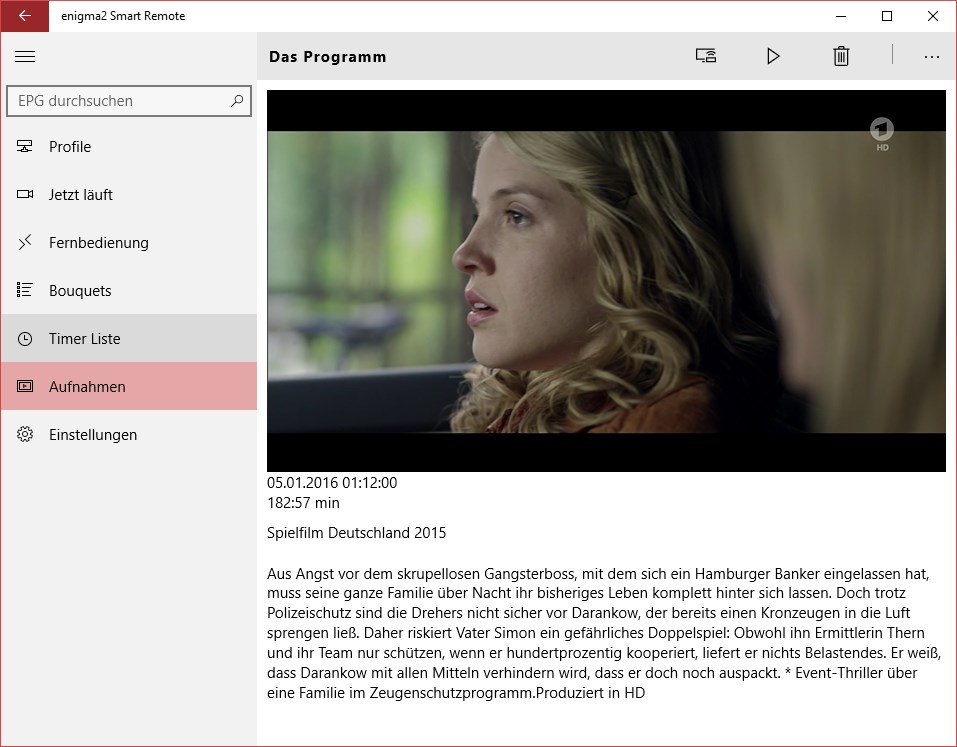This screenshot has height=747, width=957.
Task: Select the Jetzt läuft camera icon
Action: (x=25, y=194)
